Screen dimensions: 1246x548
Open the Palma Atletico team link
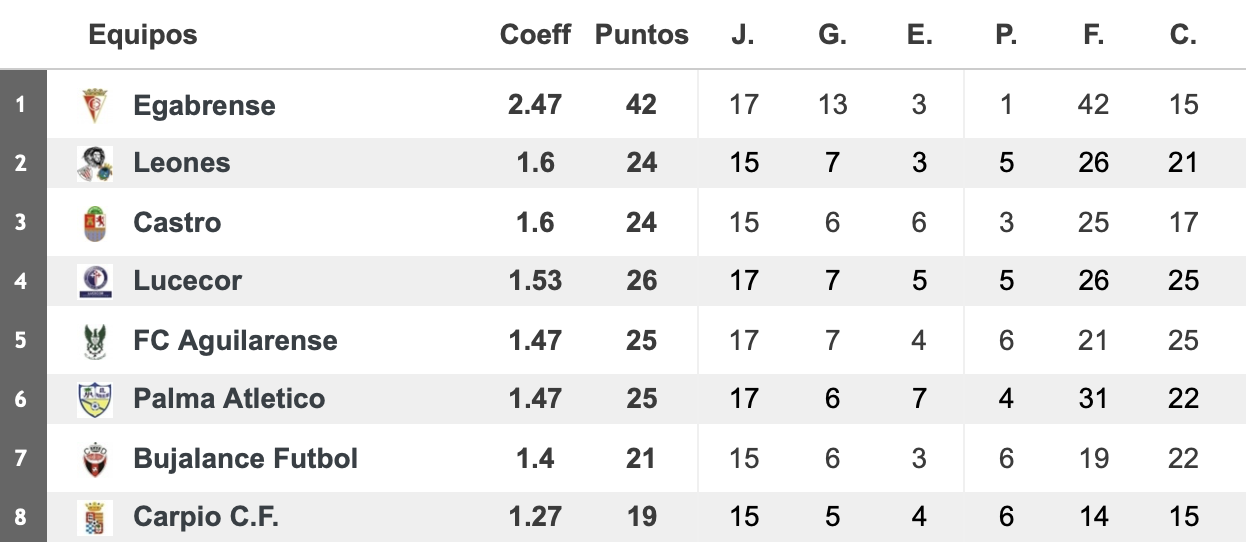229,399
